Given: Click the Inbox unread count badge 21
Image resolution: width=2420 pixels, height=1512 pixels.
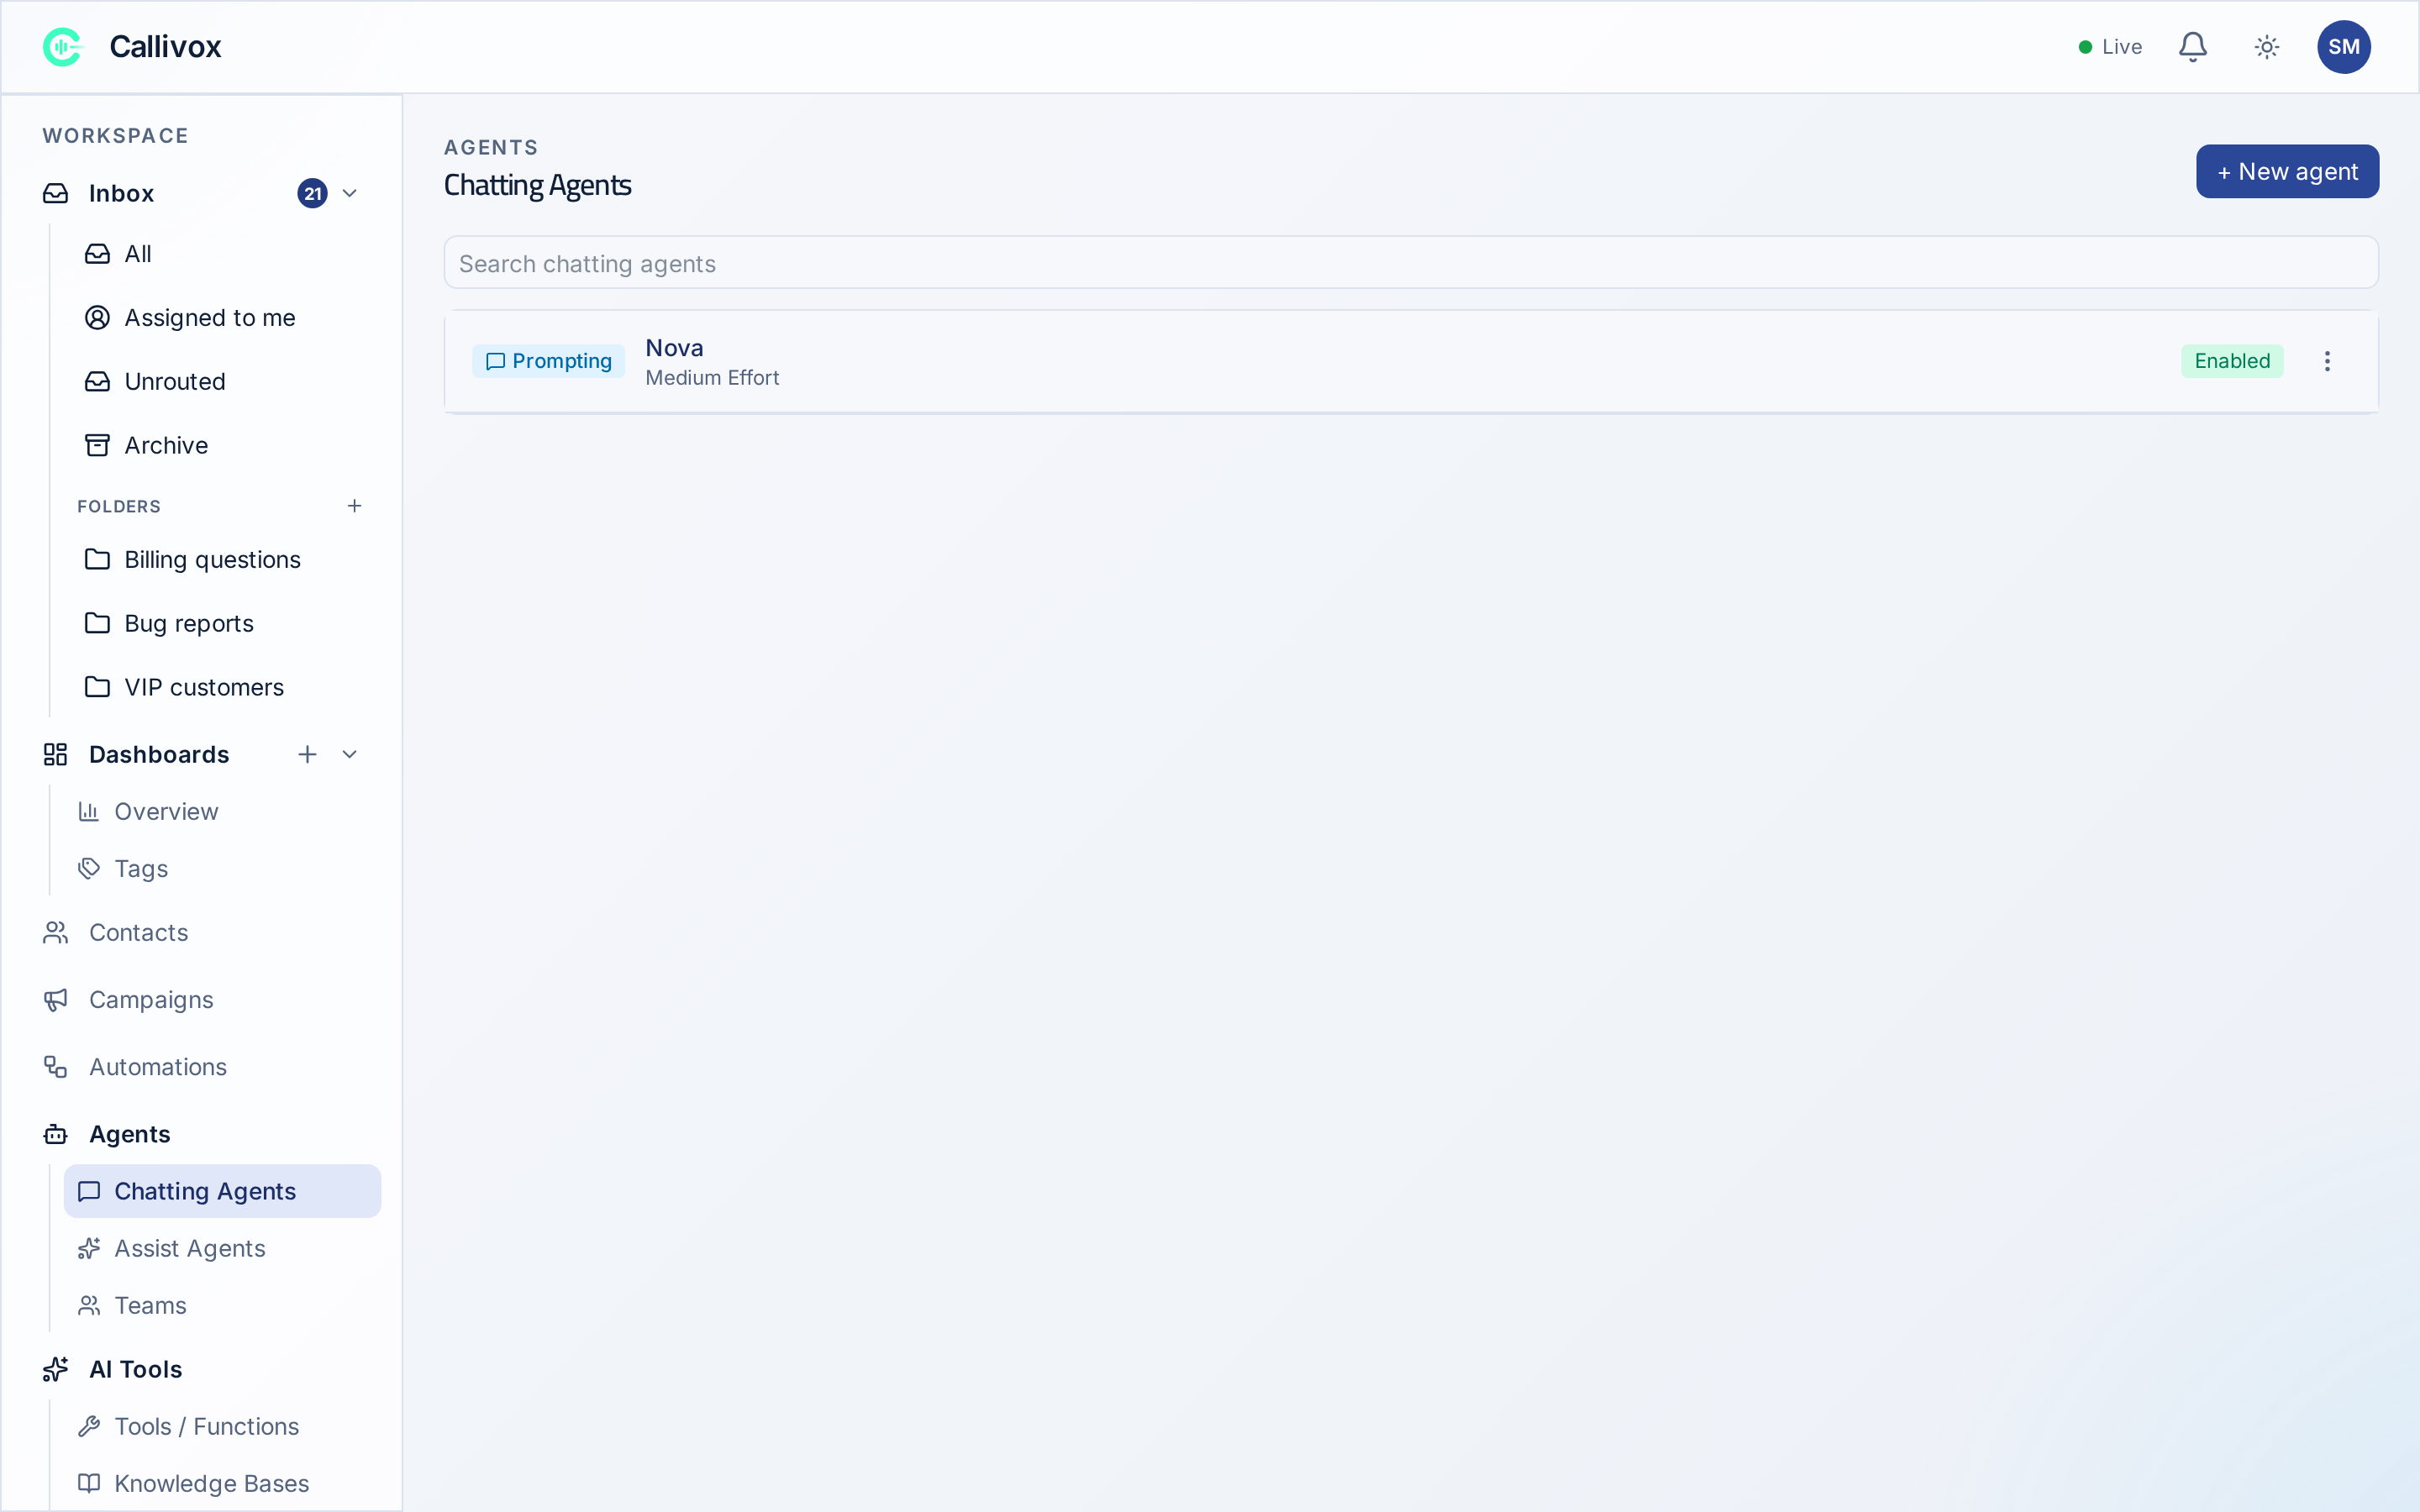Looking at the screenshot, I should click(x=312, y=193).
